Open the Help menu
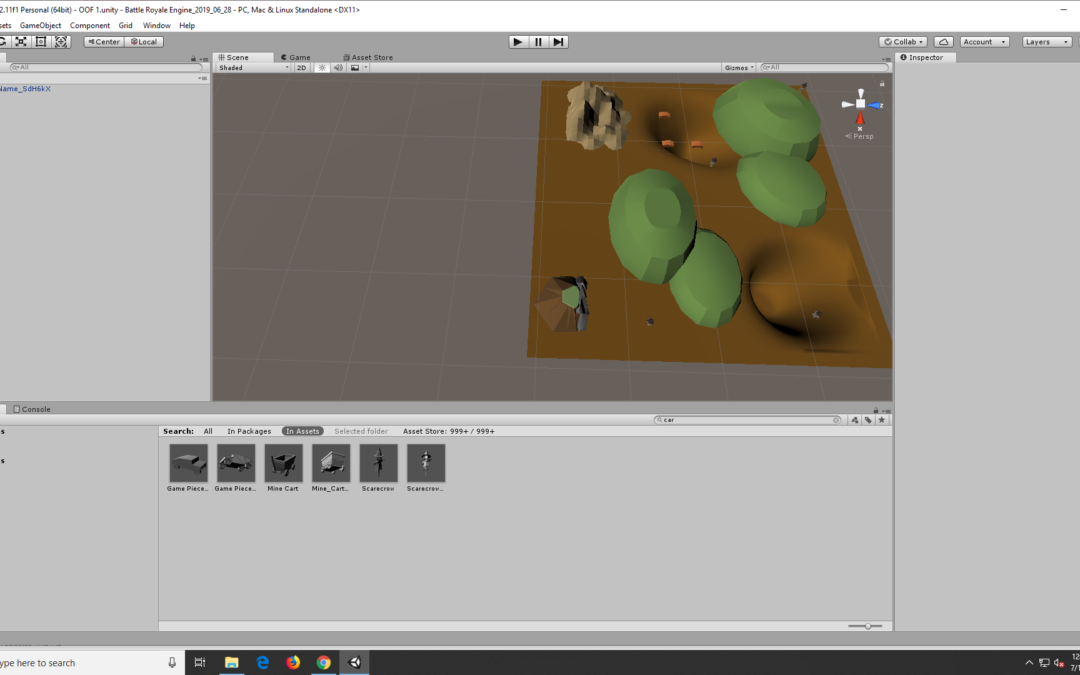The image size is (1080, 675). pyautogui.click(x=187, y=25)
